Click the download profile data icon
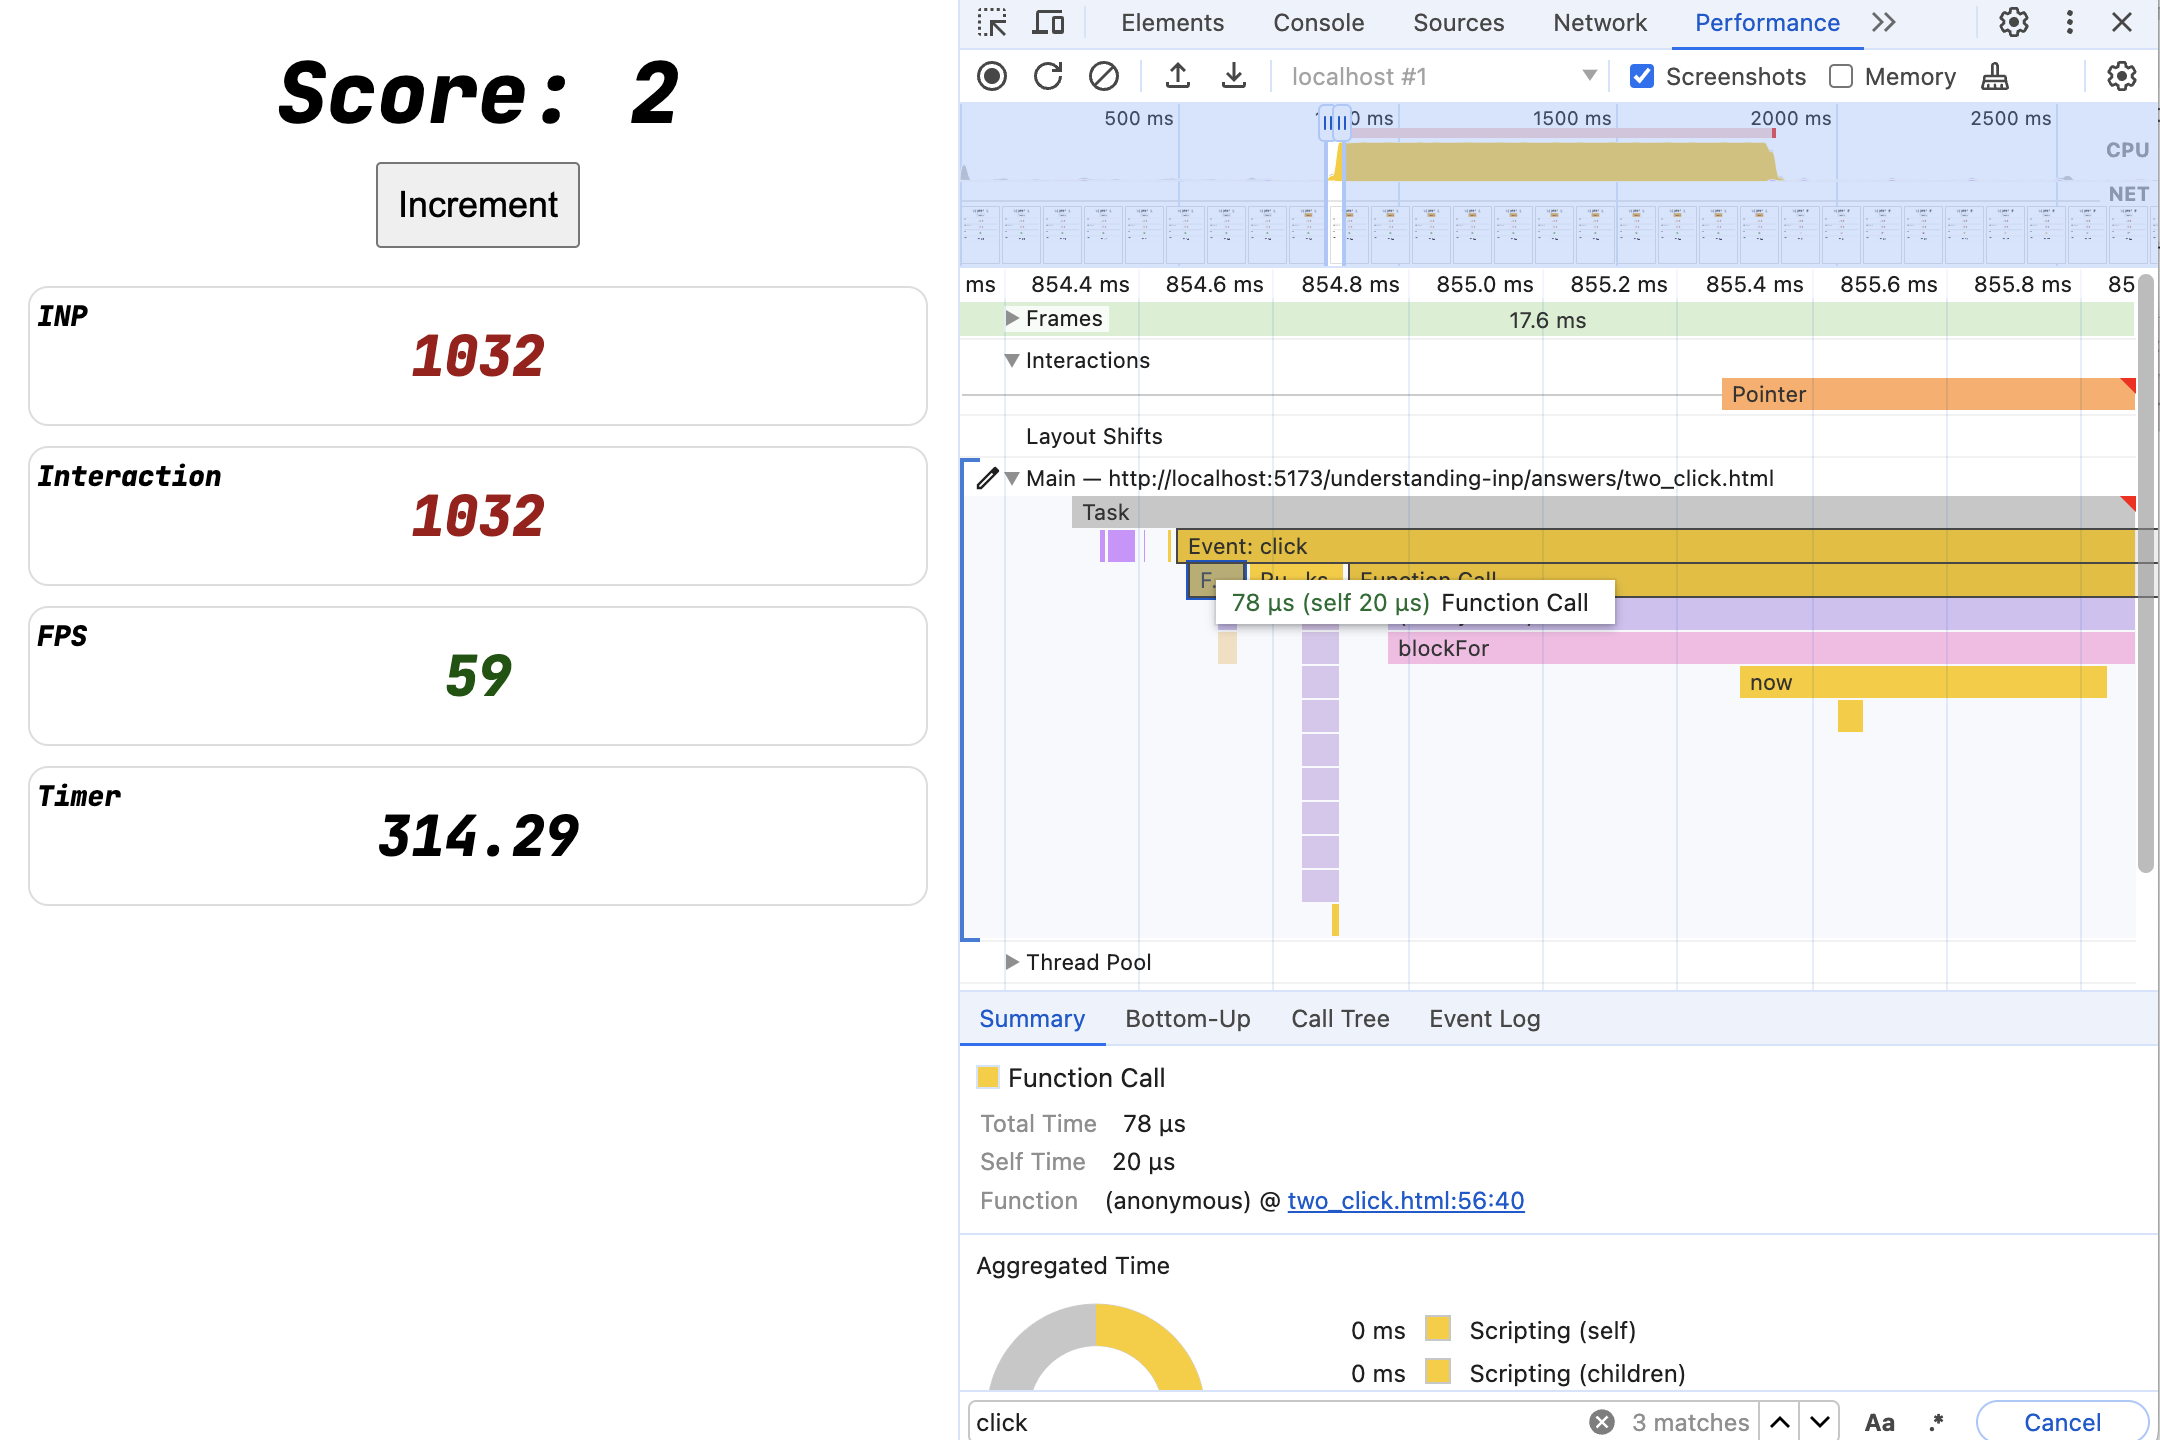Image resolution: width=2160 pixels, height=1440 pixels. (1229, 76)
